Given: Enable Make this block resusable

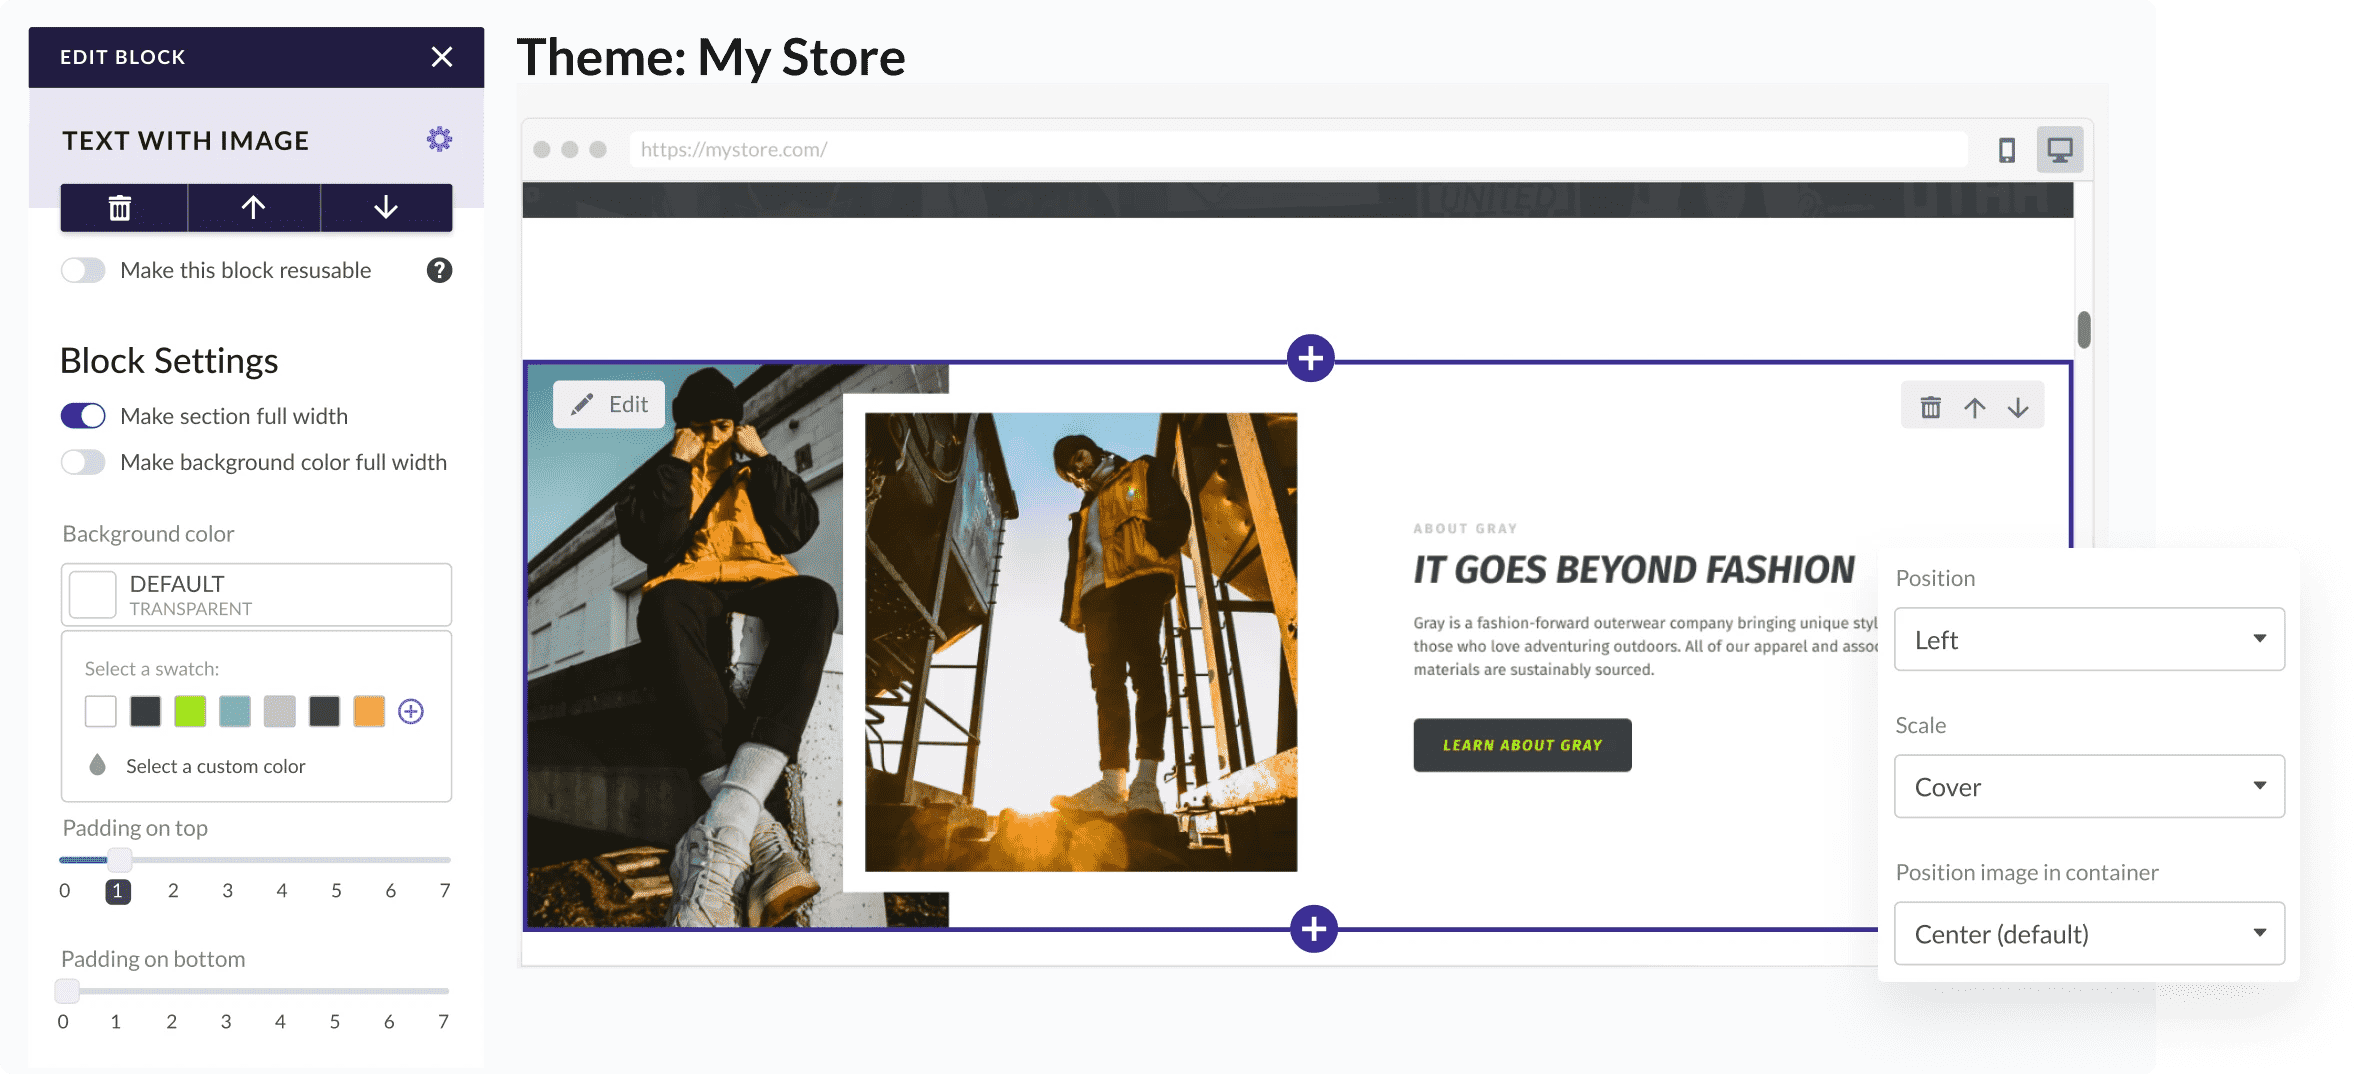Looking at the screenshot, I should [84, 269].
